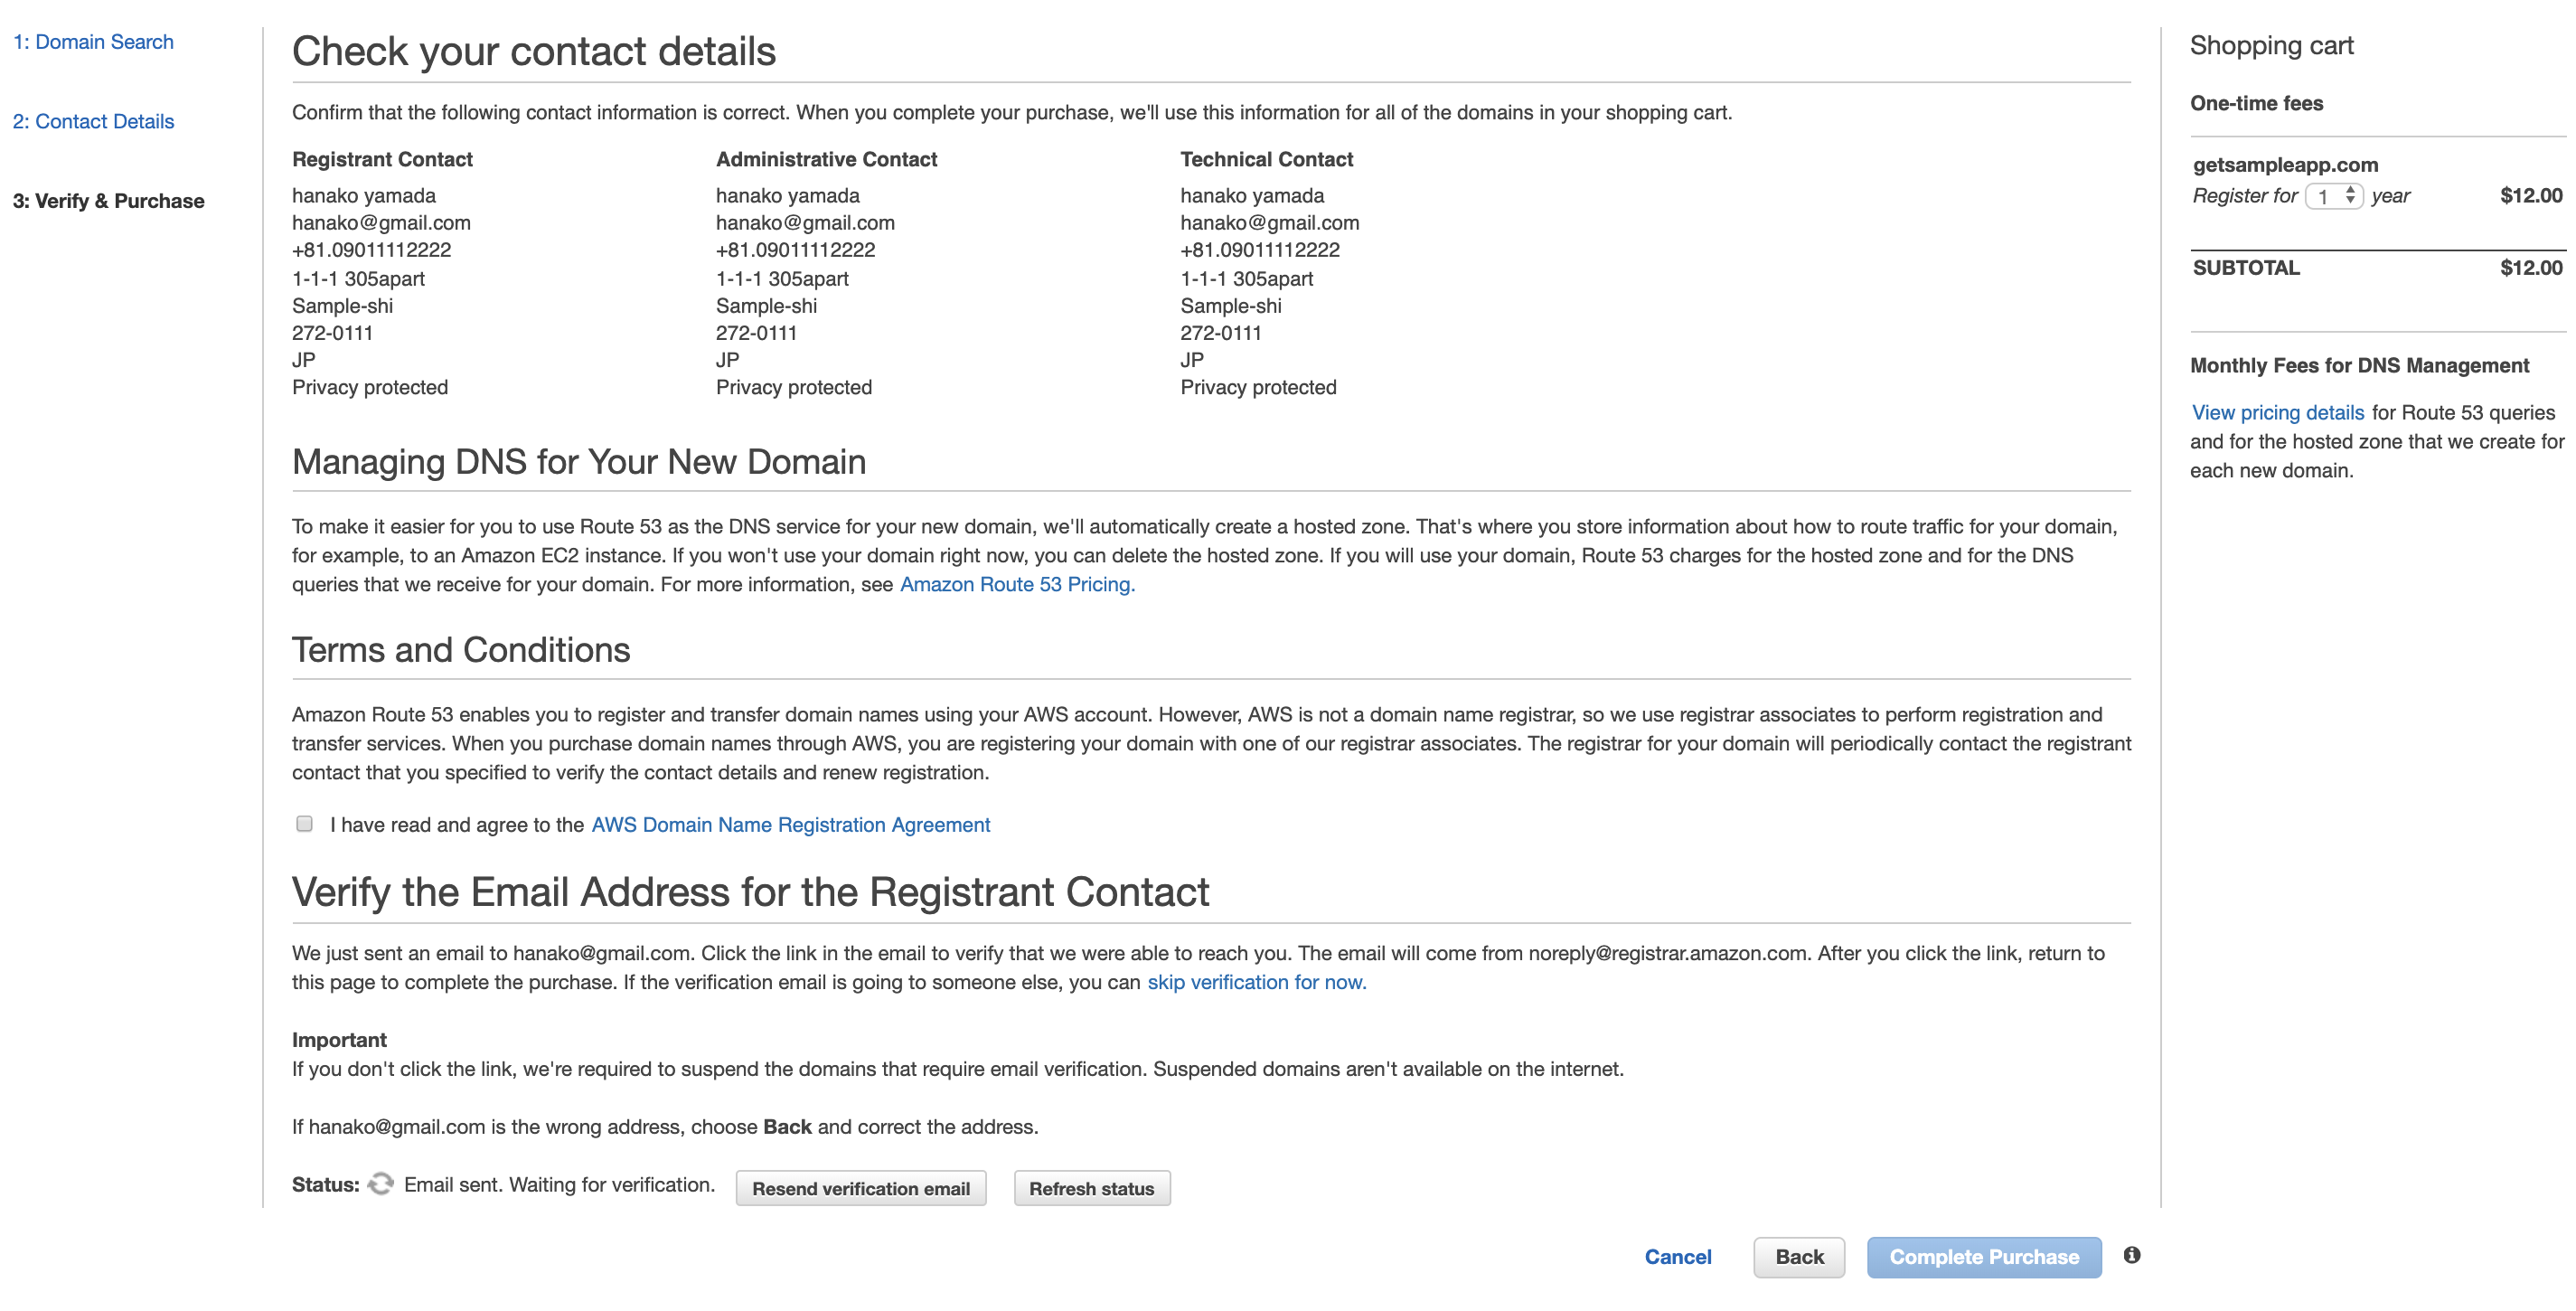Viewport: 2576px width, 1311px height.
Task: Select step 3: Verify & Purchase
Action: [108, 201]
